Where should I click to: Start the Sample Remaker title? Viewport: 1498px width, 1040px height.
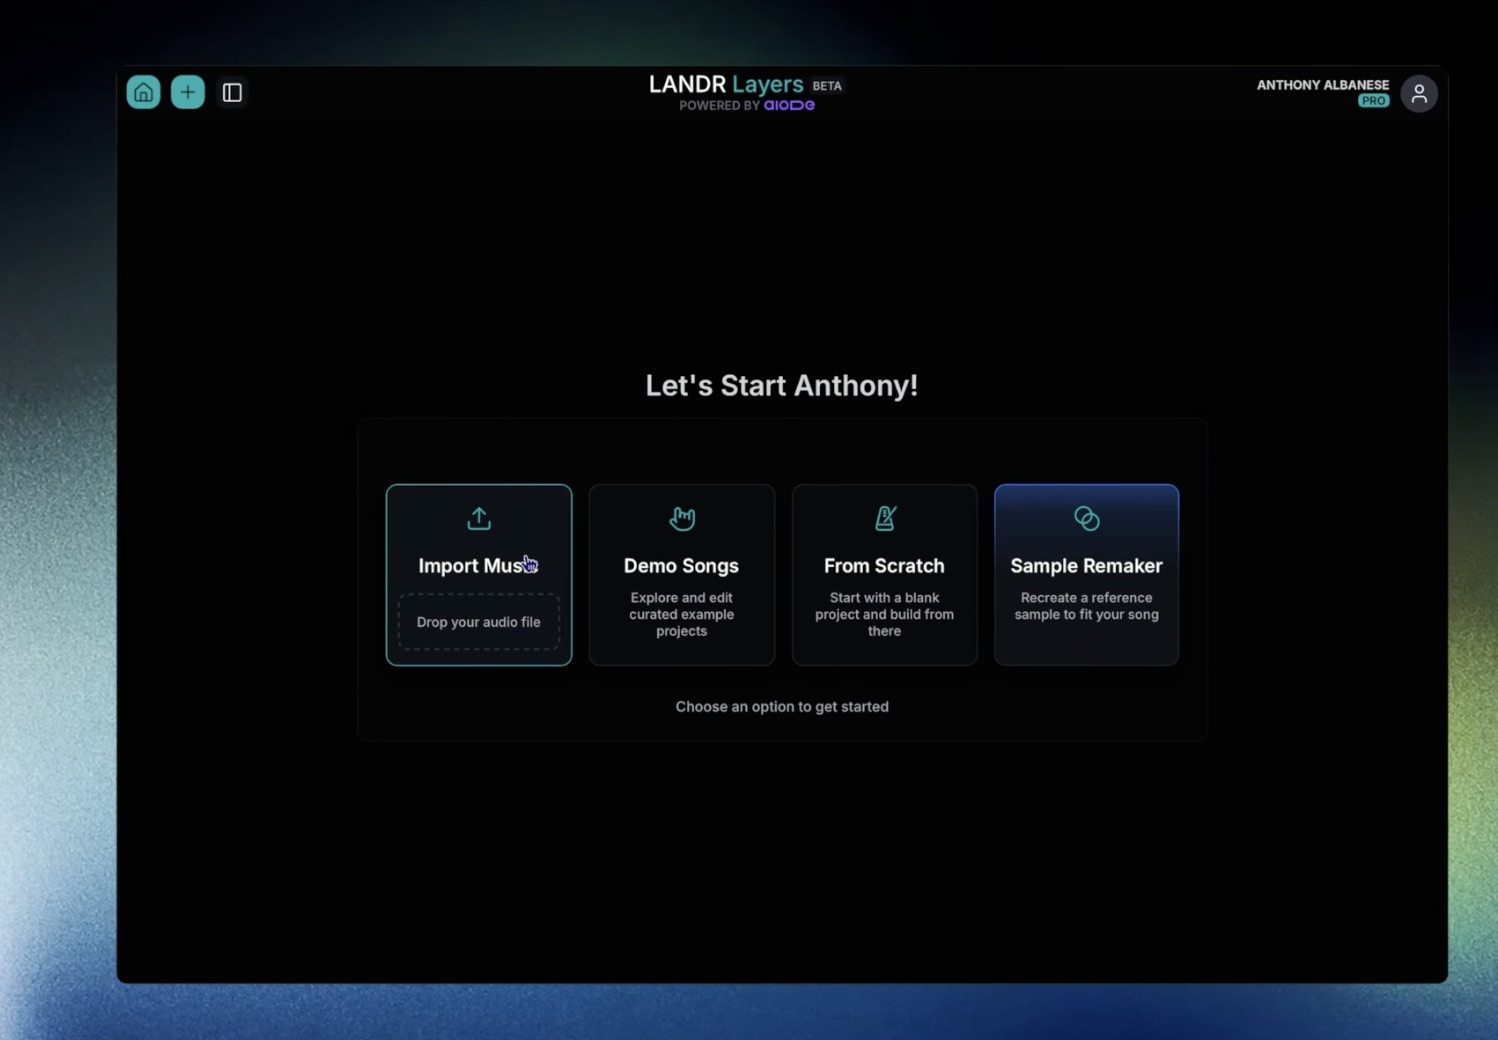[1086, 565]
